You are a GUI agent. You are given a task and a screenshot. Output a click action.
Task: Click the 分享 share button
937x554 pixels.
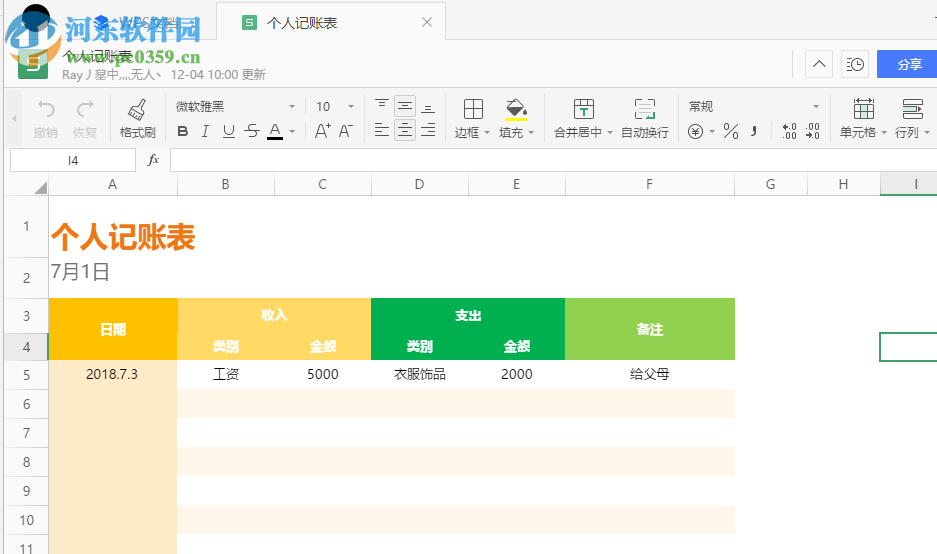tap(908, 64)
